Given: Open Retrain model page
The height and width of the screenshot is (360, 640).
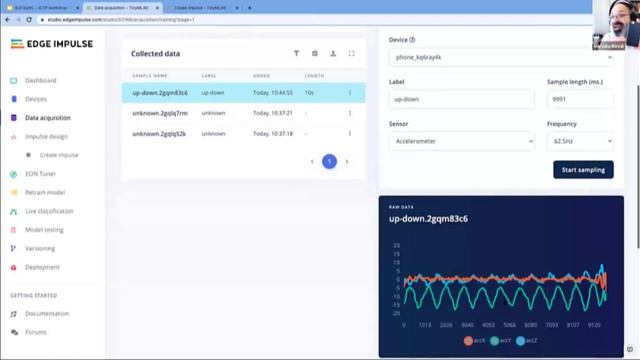Looking at the screenshot, I should [45, 193].
